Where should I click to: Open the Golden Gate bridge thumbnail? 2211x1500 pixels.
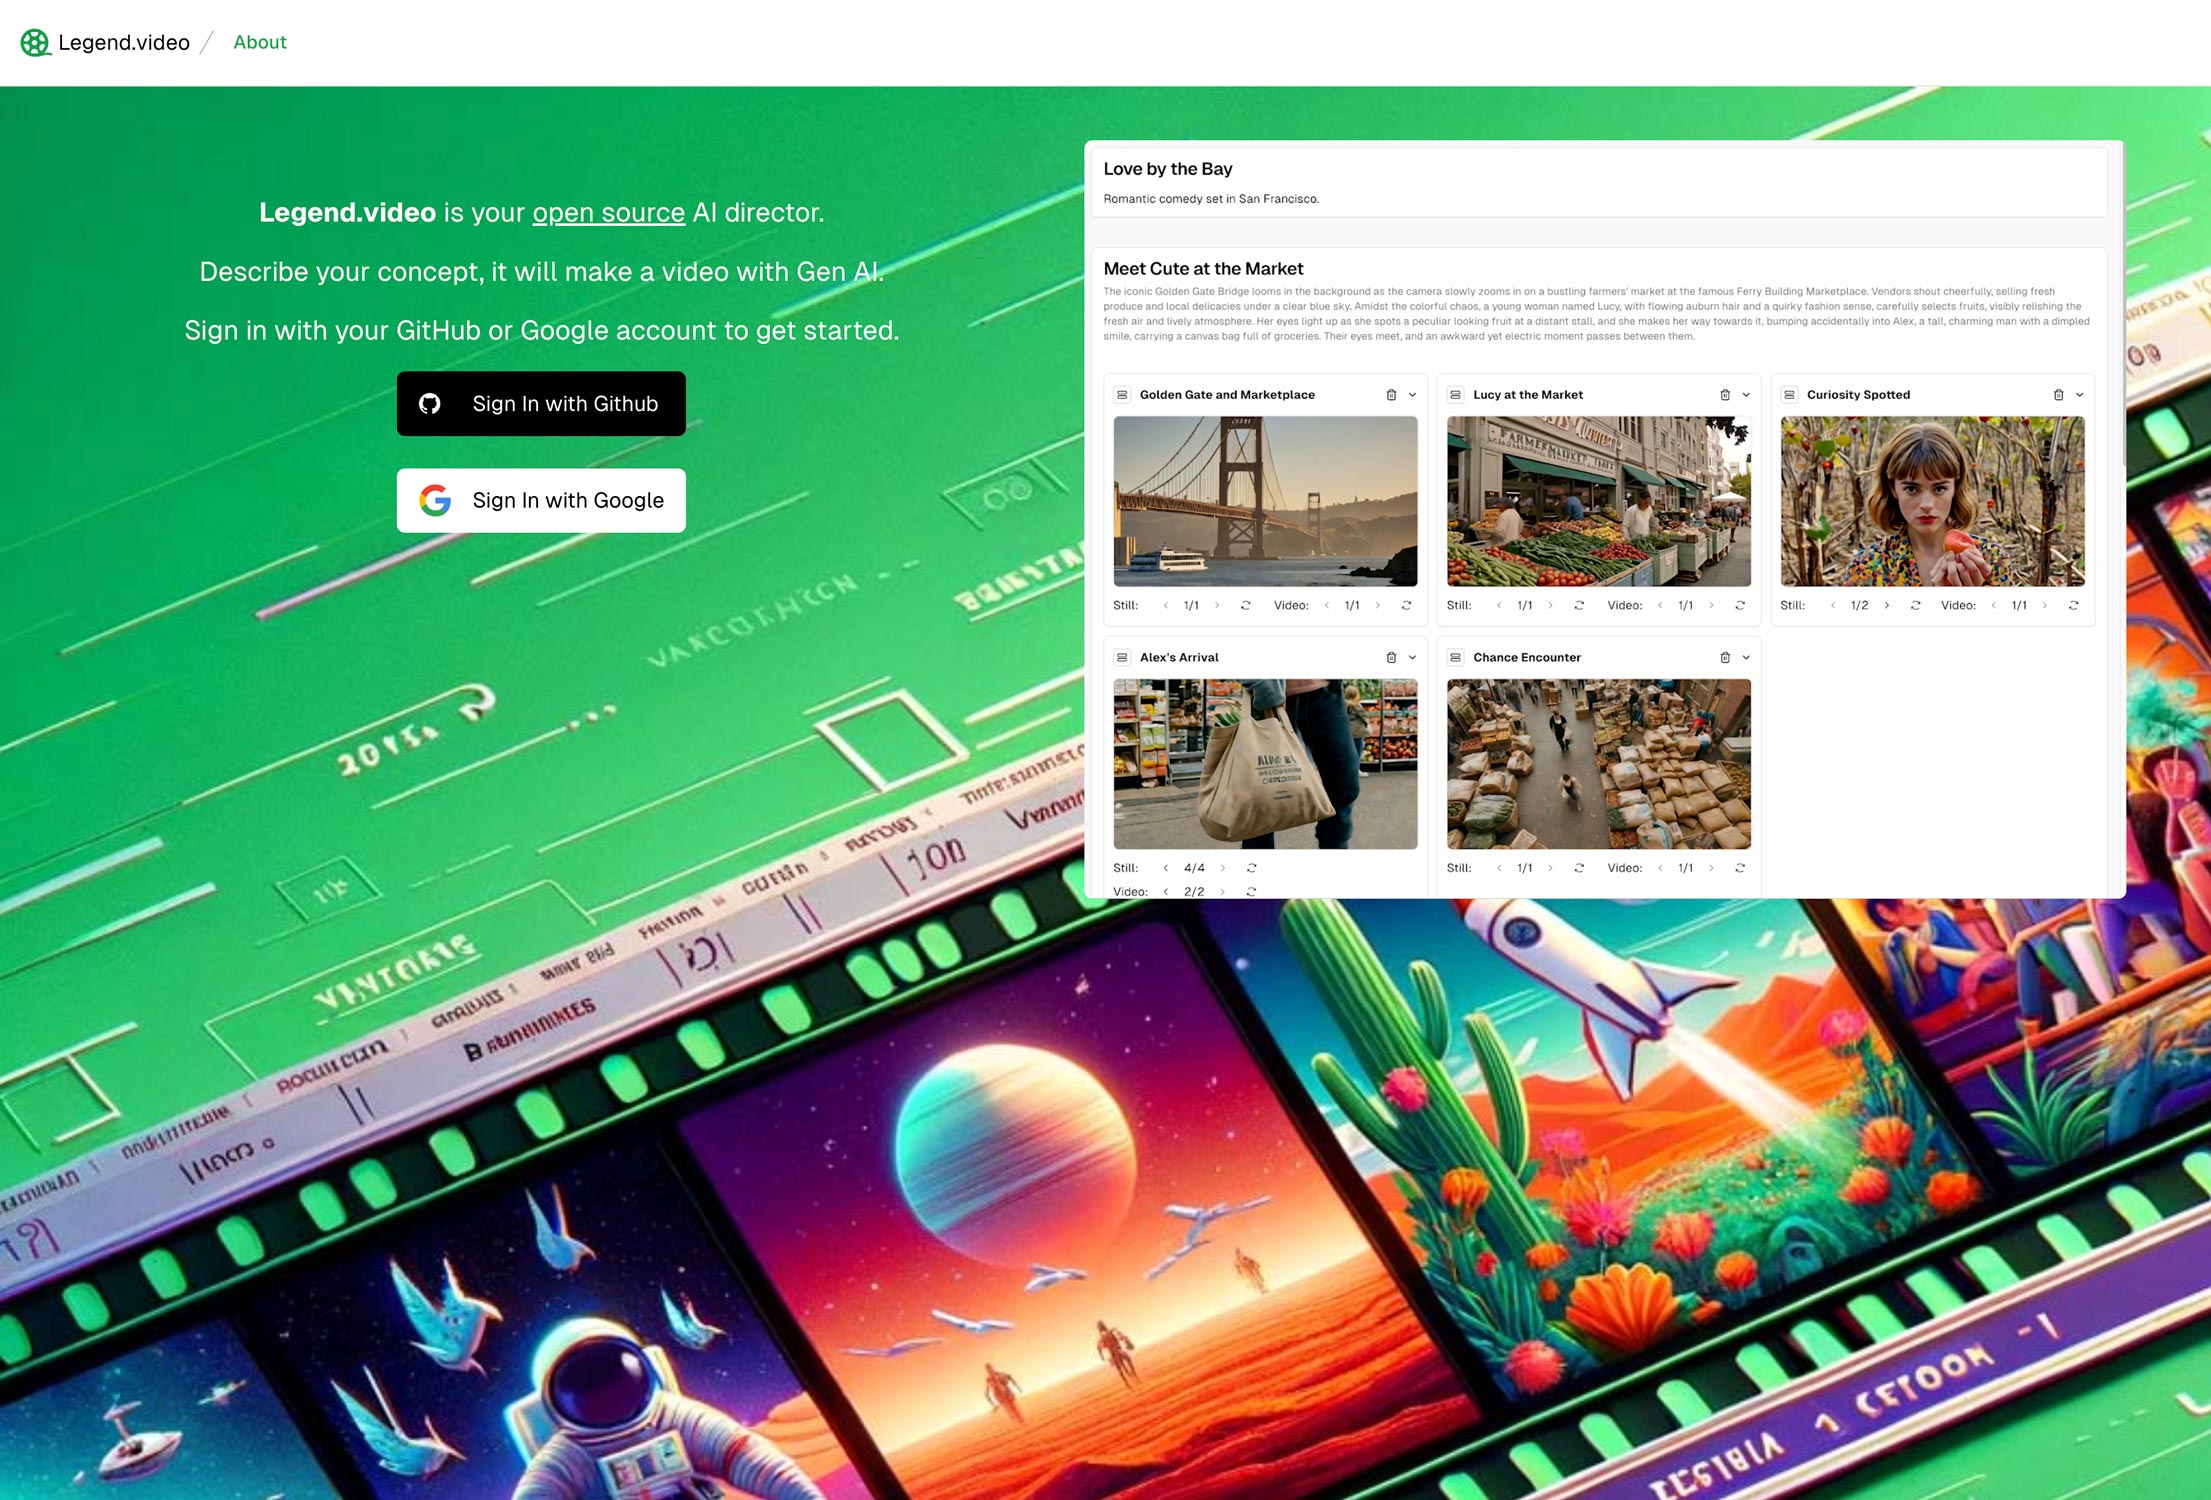click(x=1265, y=501)
